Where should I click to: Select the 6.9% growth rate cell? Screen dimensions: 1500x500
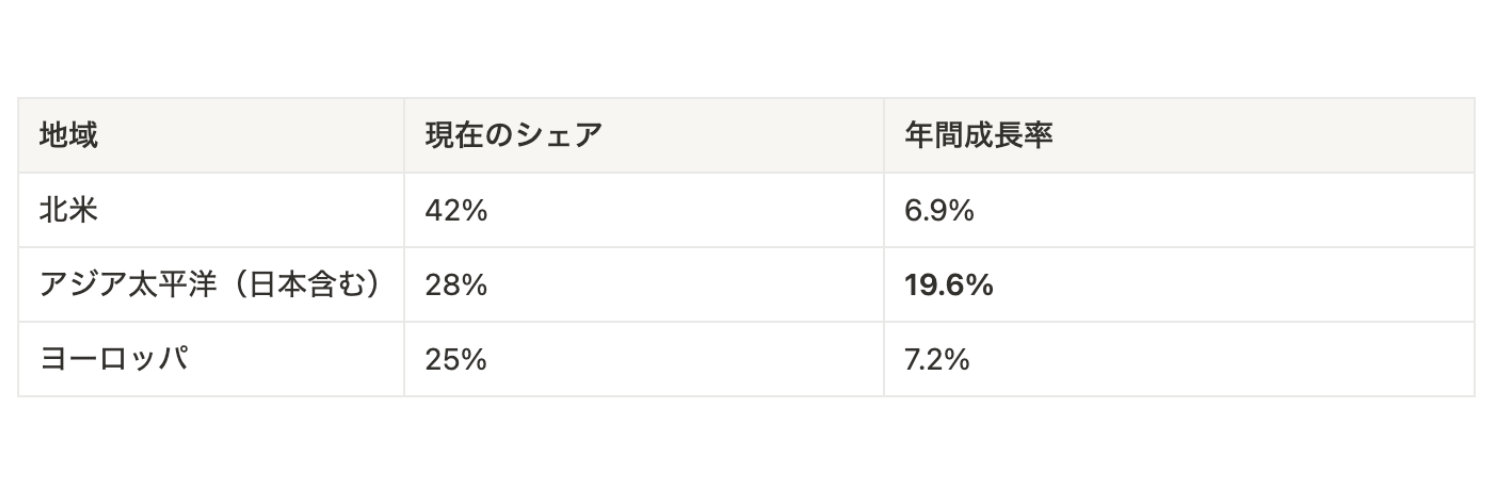click(939, 211)
